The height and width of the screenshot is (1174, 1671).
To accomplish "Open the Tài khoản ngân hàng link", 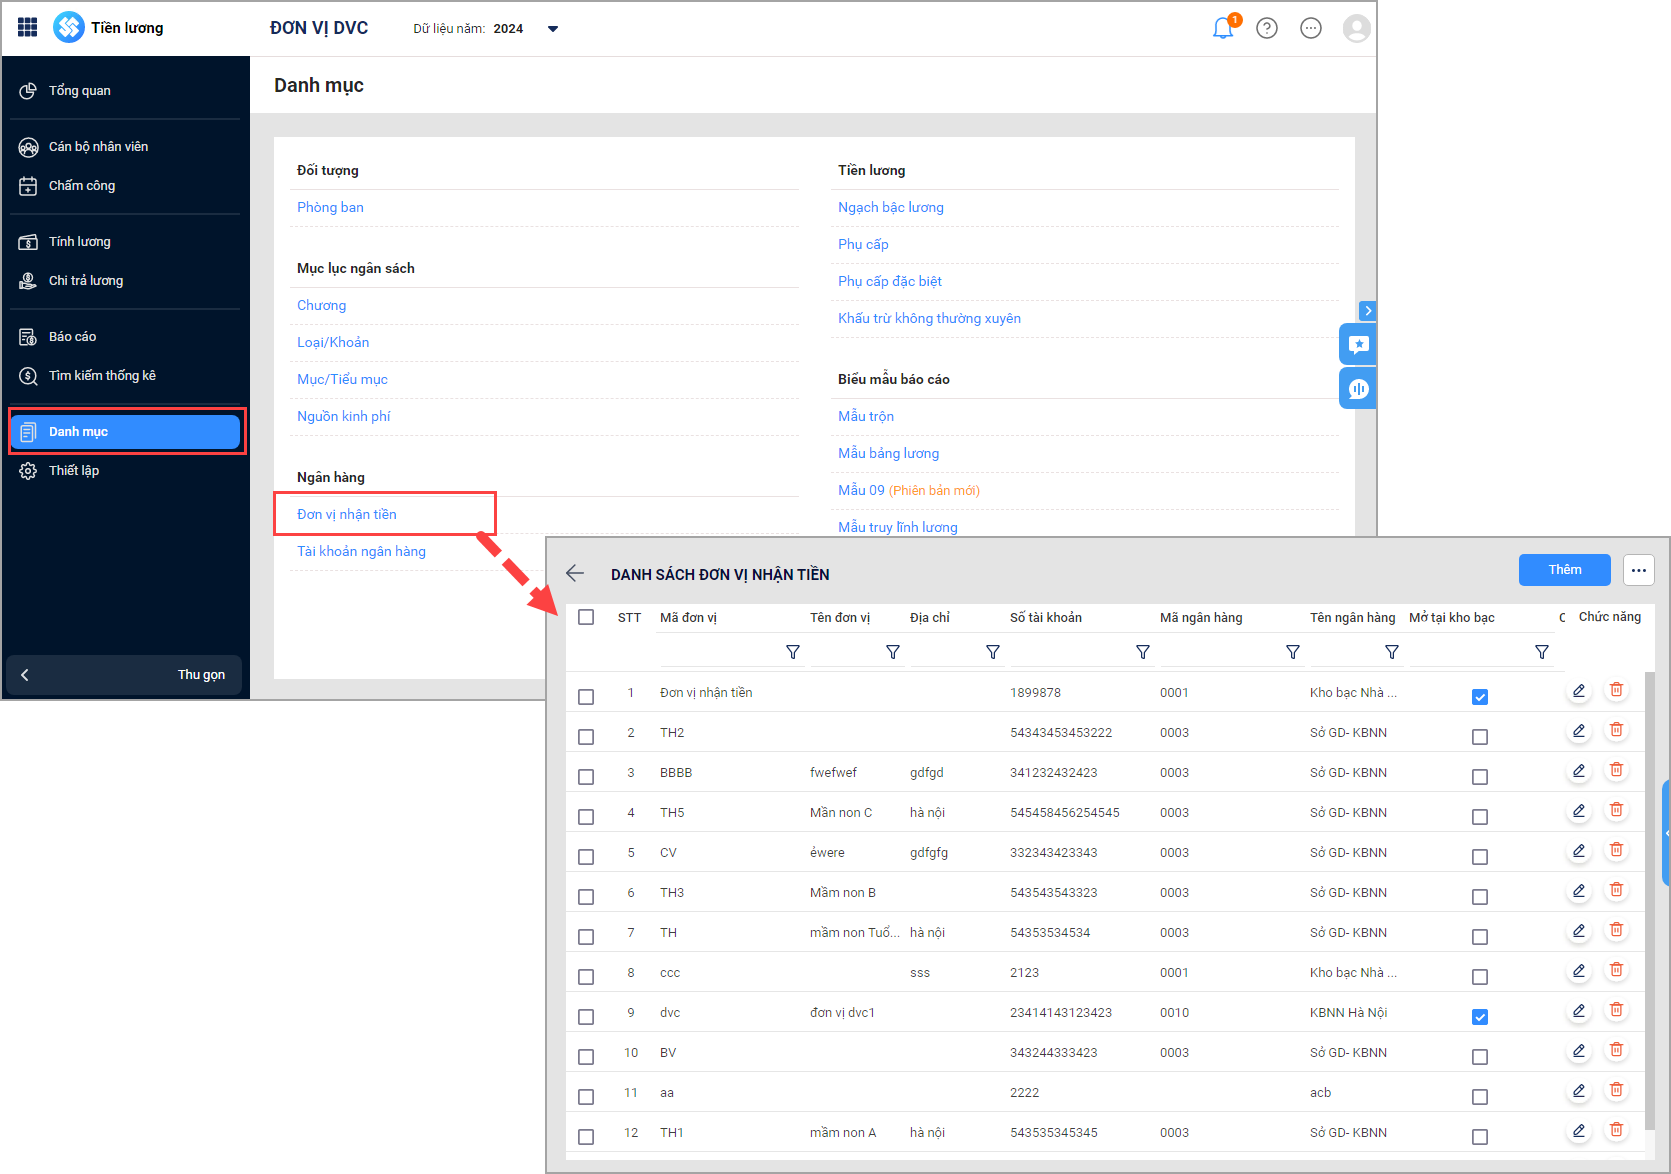I will click(x=361, y=551).
